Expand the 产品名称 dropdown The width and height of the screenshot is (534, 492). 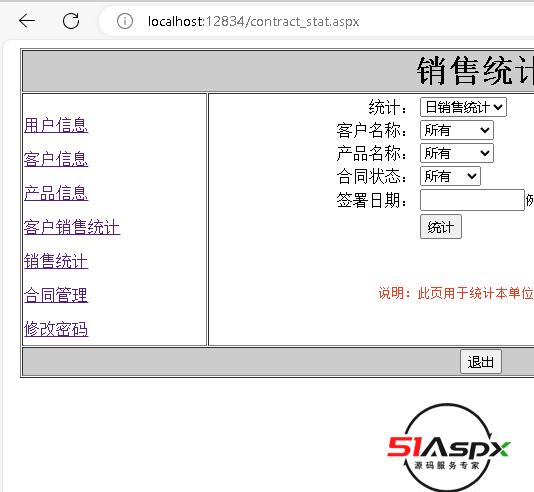[x=457, y=153]
